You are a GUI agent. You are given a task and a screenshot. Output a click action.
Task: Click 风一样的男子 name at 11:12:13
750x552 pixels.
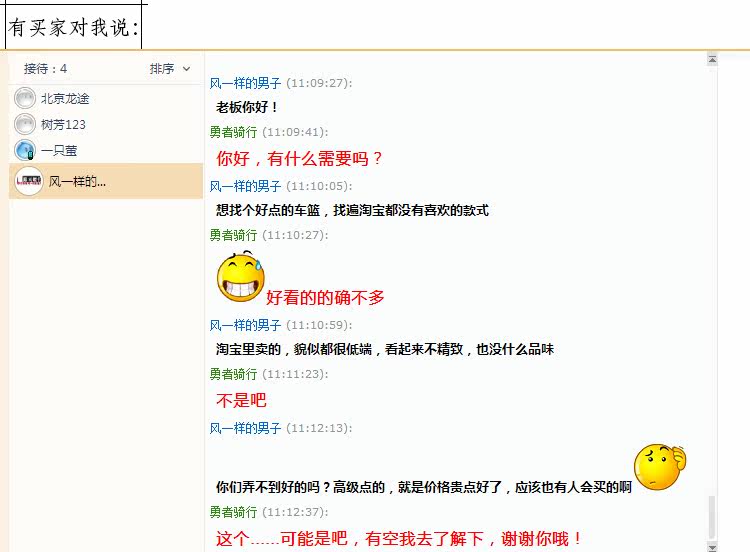click(245, 428)
